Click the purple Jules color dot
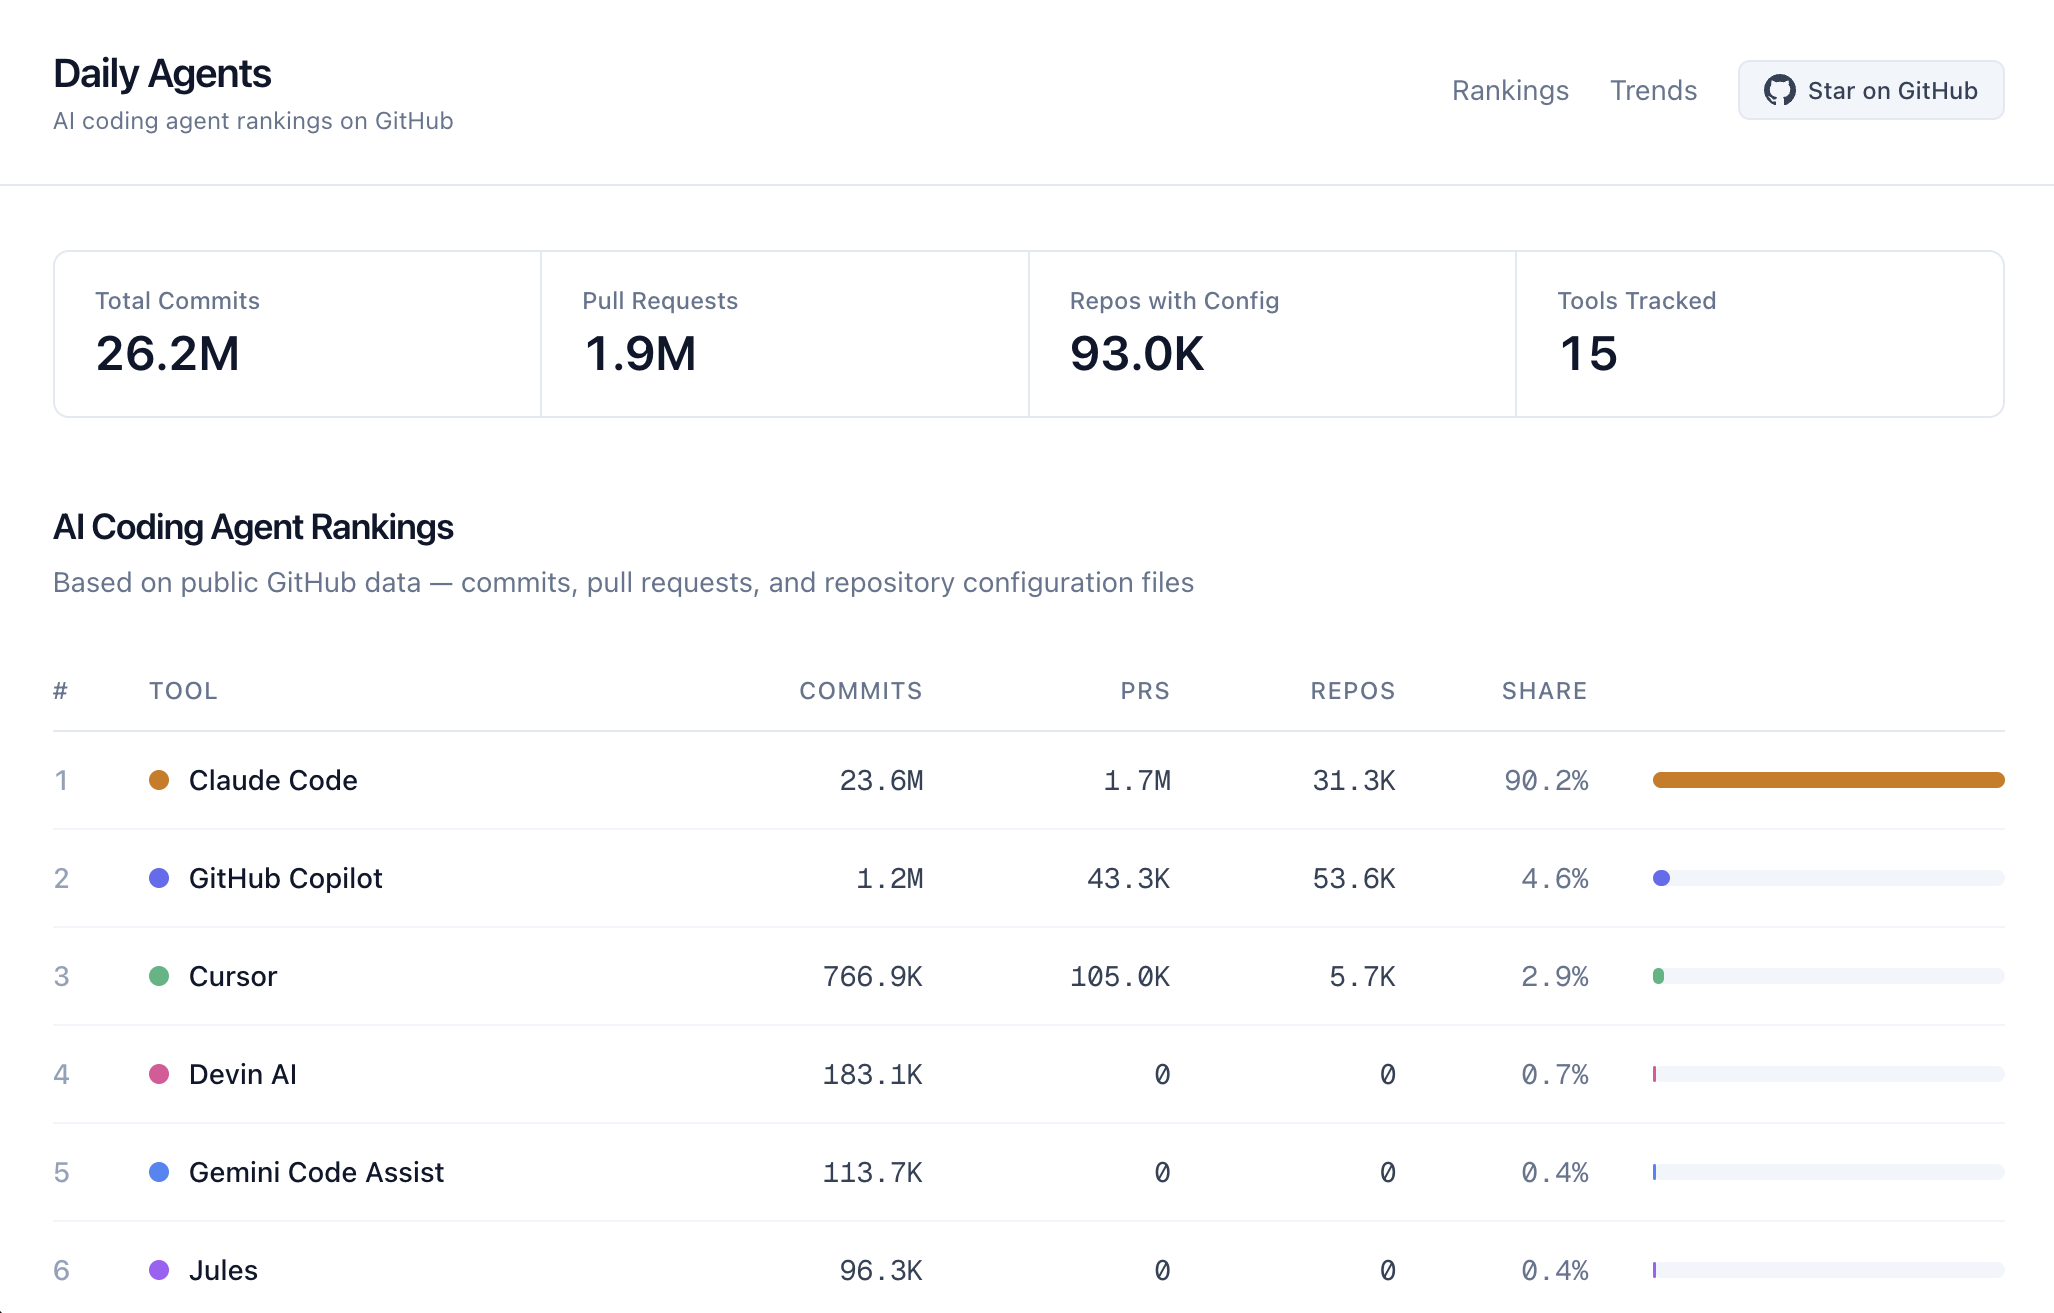2054x1313 pixels. click(x=159, y=1270)
